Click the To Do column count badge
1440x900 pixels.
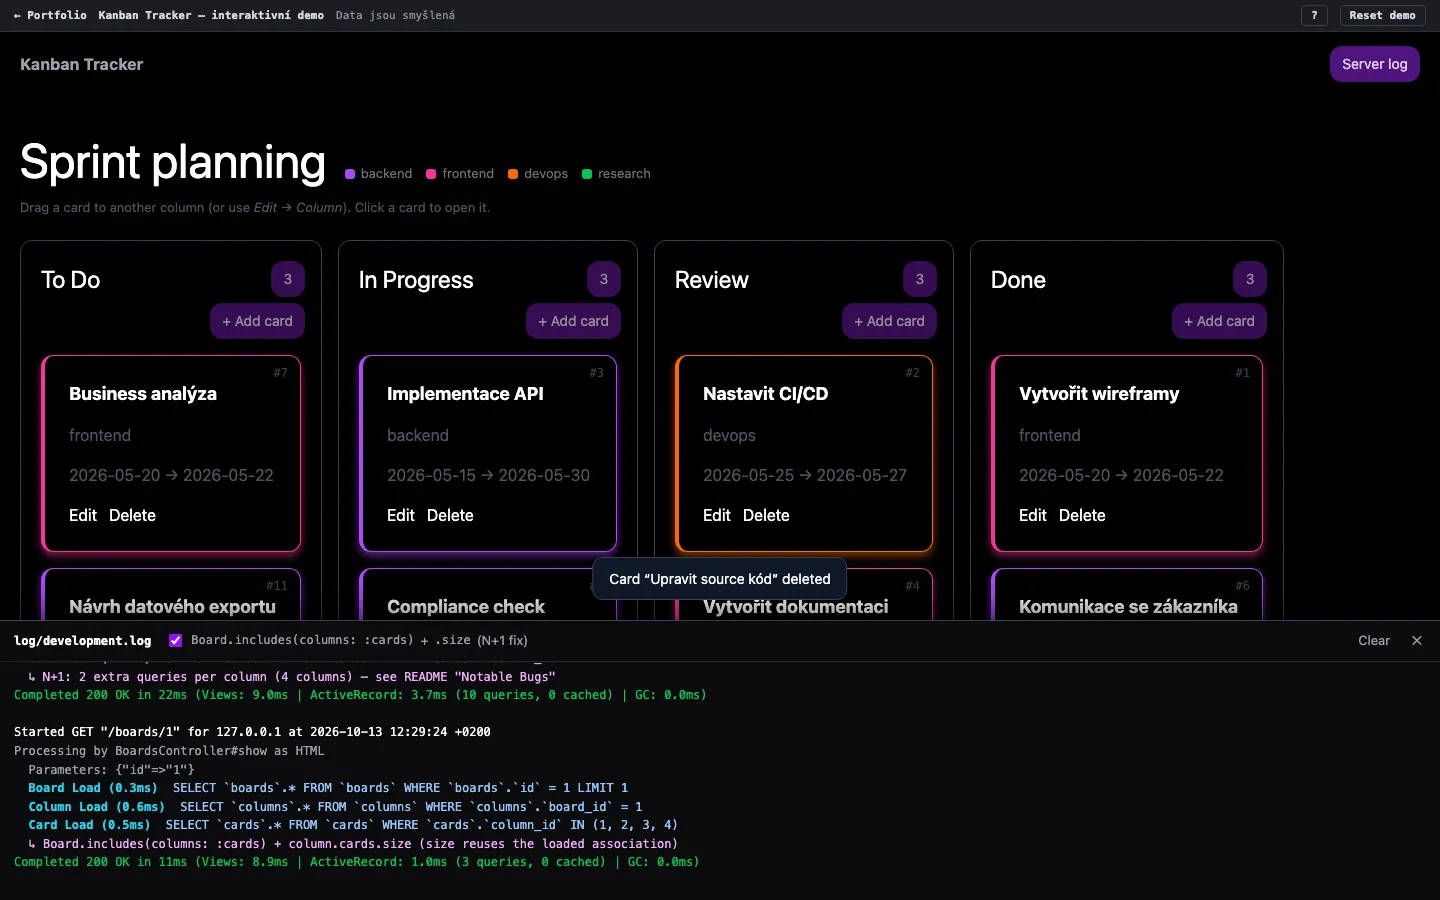pyautogui.click(x=288, y=279)
